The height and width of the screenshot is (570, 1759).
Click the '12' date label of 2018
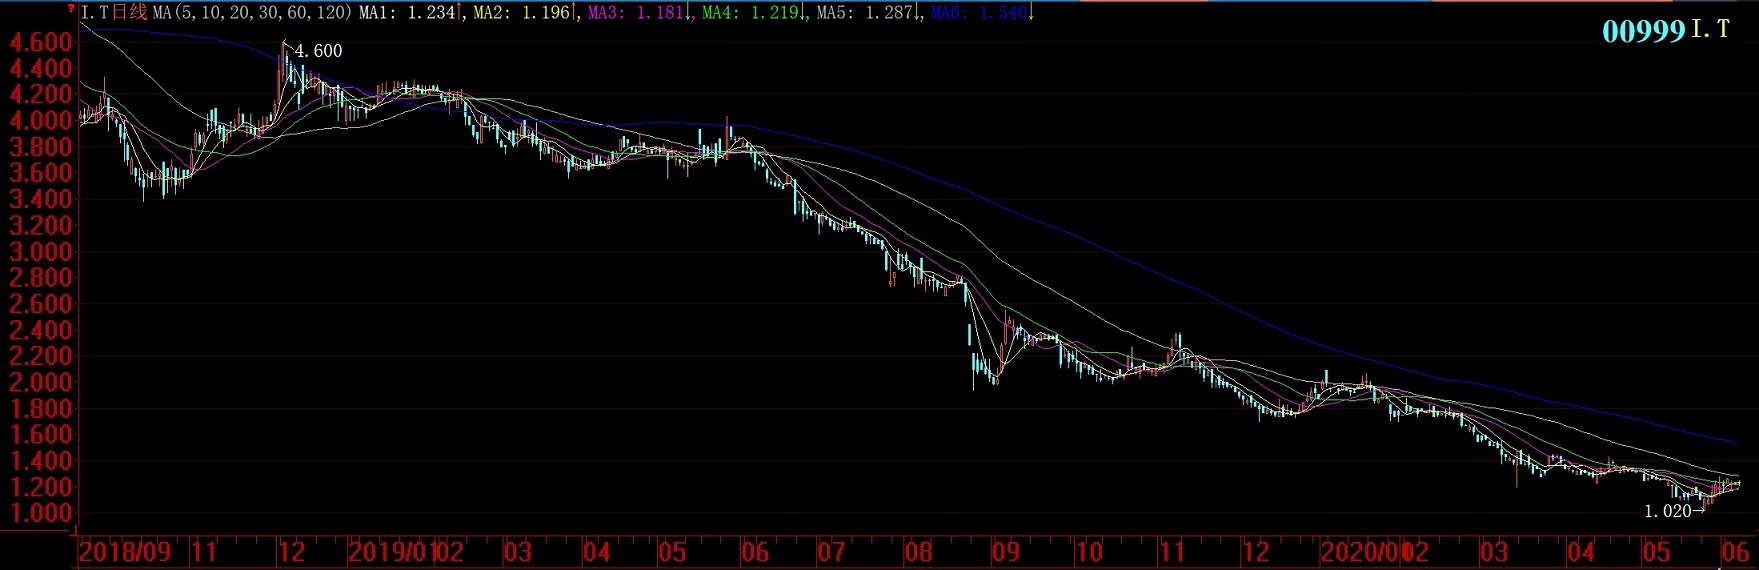(292, 552)
